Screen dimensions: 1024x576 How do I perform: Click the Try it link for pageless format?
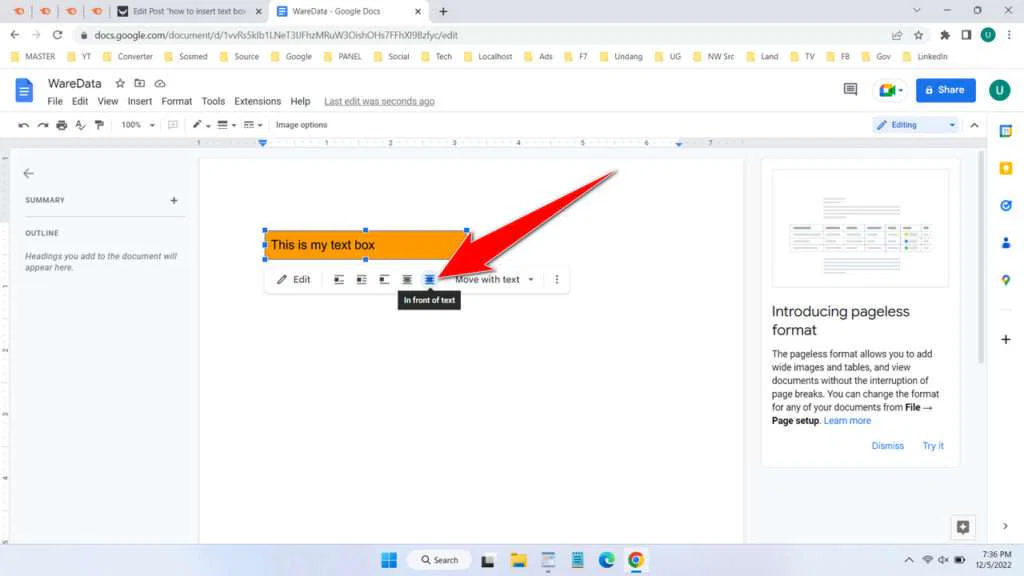coord(932,445)
